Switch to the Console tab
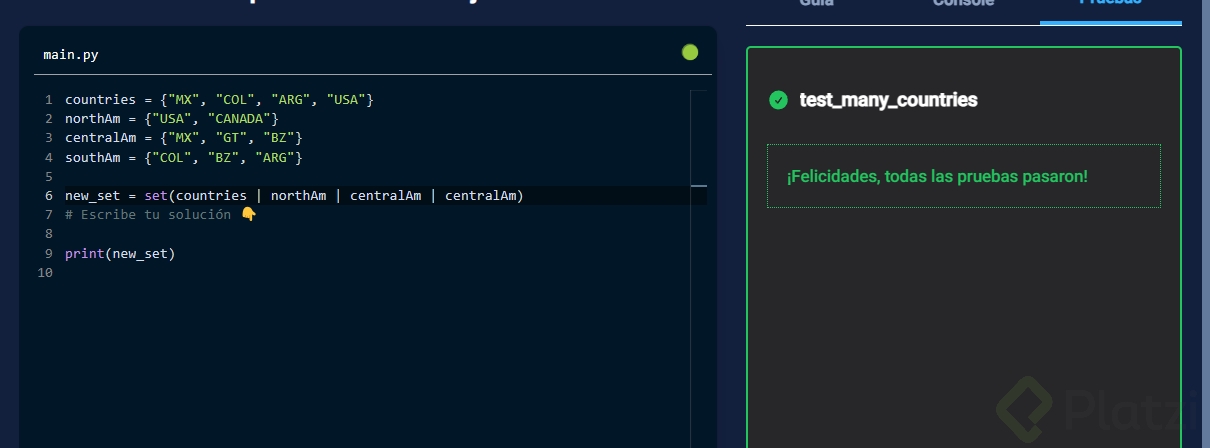1210x448 pixels. [x=963, y=5]
